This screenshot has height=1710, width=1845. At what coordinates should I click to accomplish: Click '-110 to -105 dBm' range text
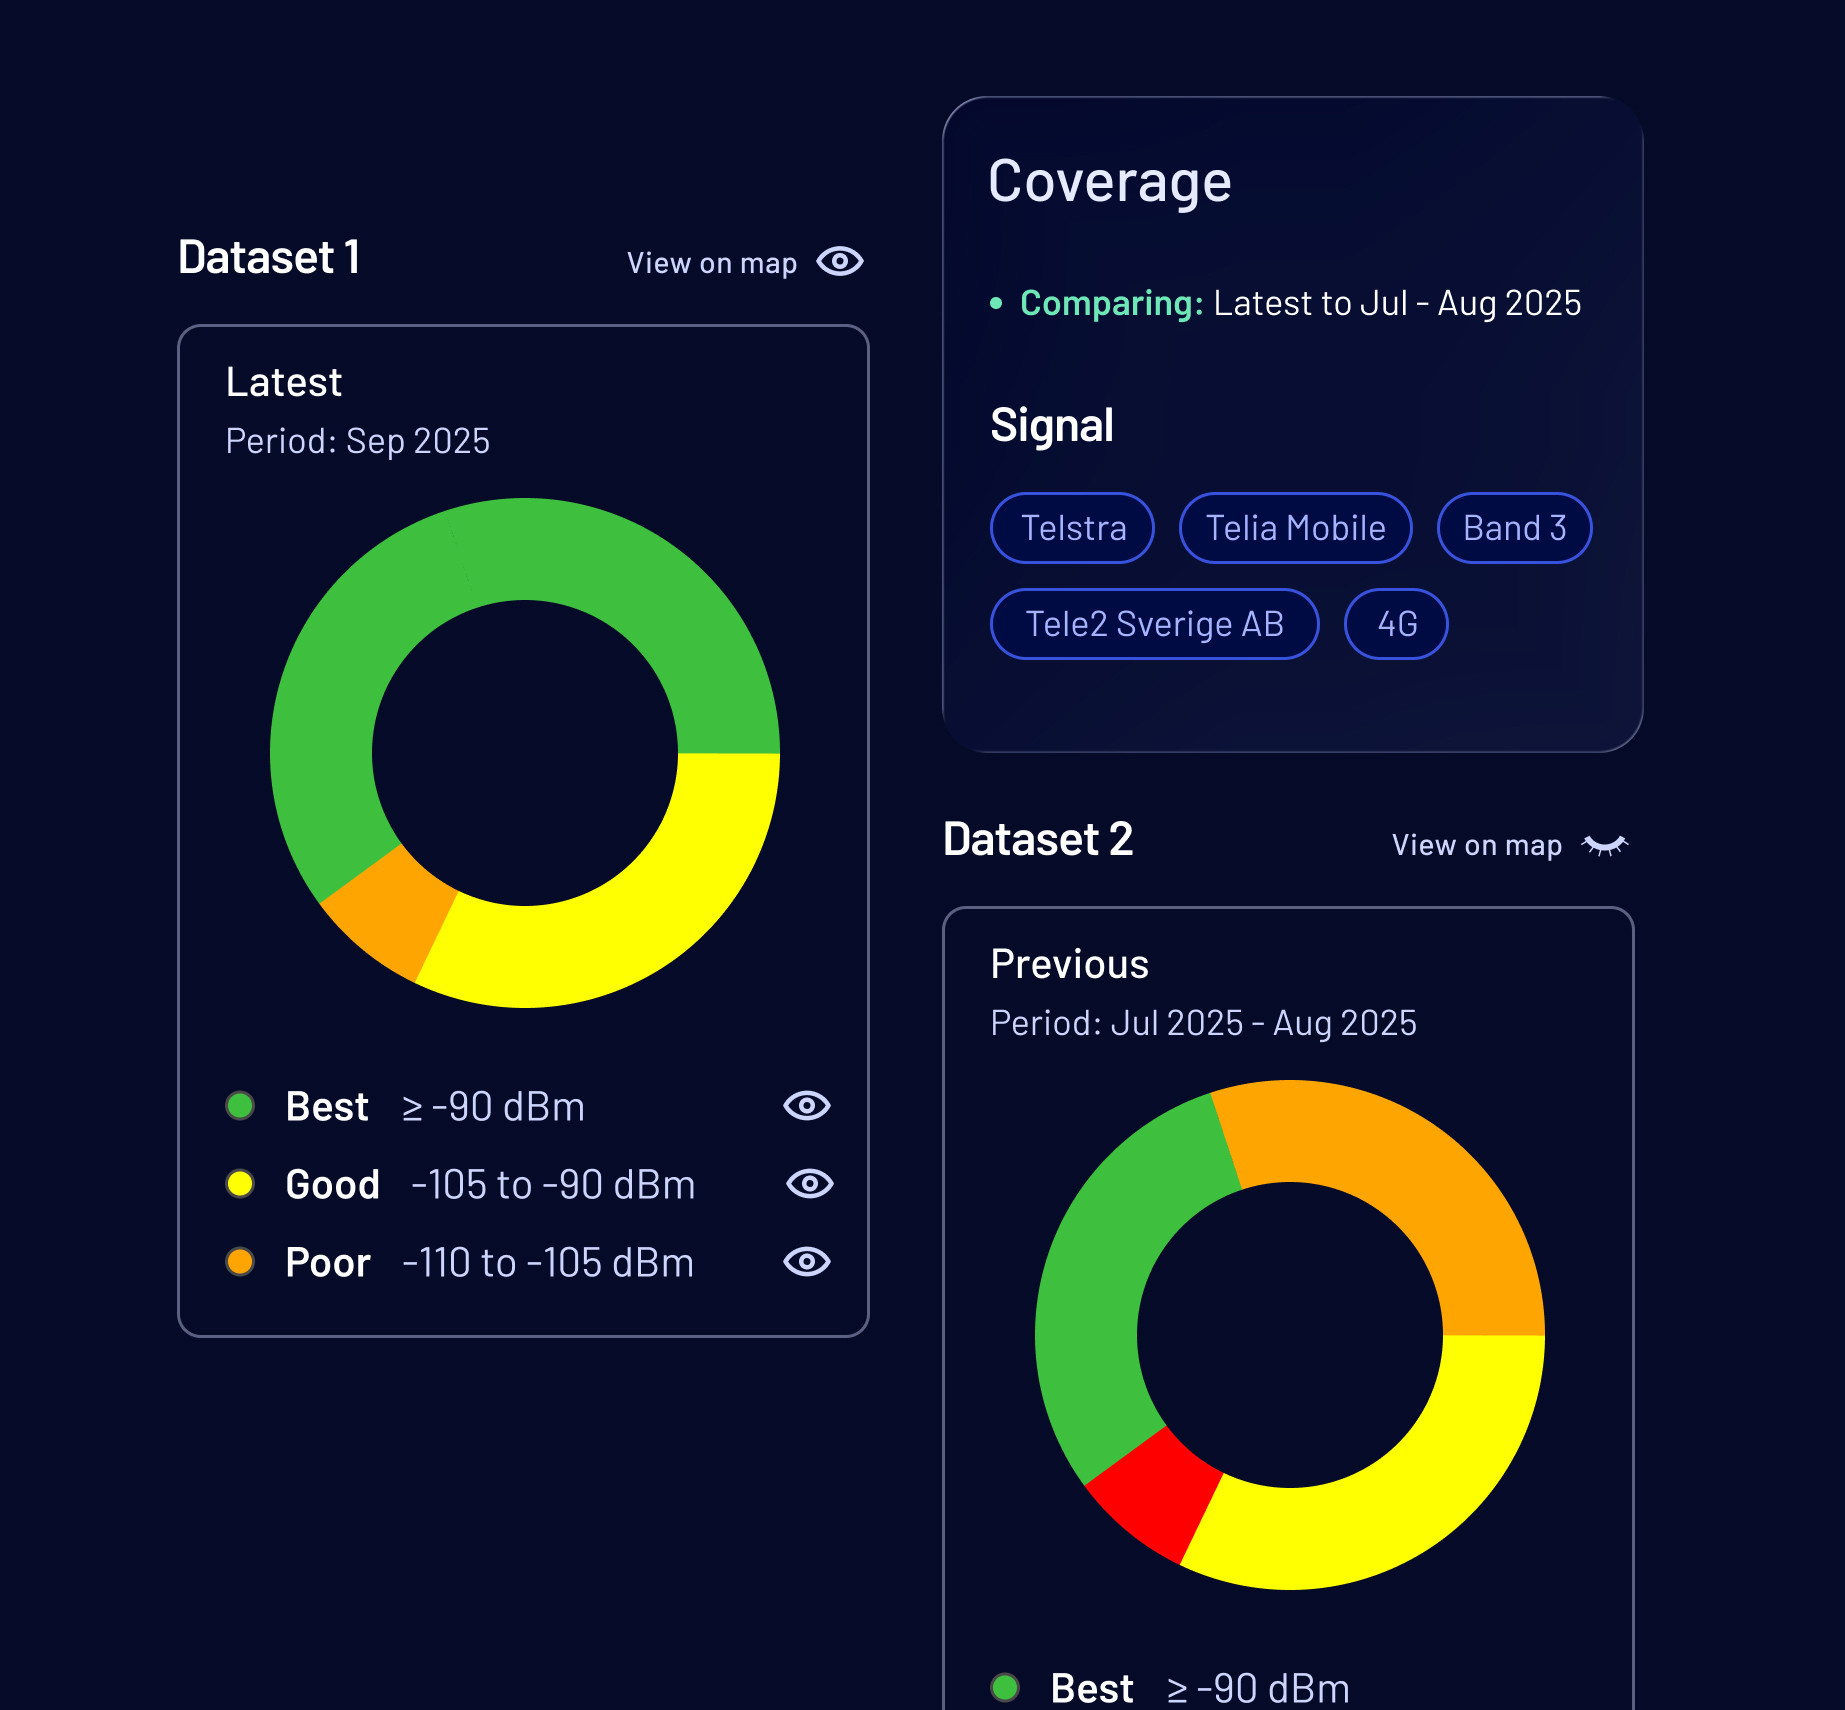click(548, 1263)
